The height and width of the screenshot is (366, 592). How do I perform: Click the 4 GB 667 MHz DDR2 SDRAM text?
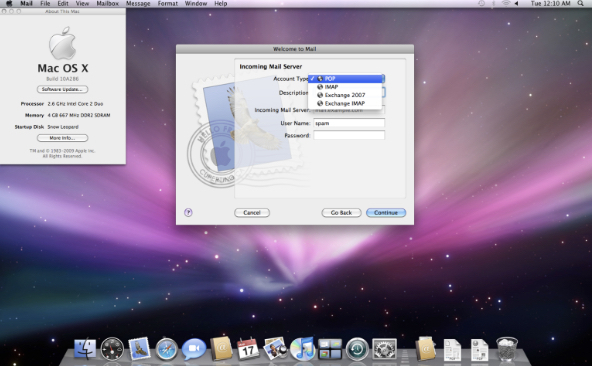tap(79, 115)
